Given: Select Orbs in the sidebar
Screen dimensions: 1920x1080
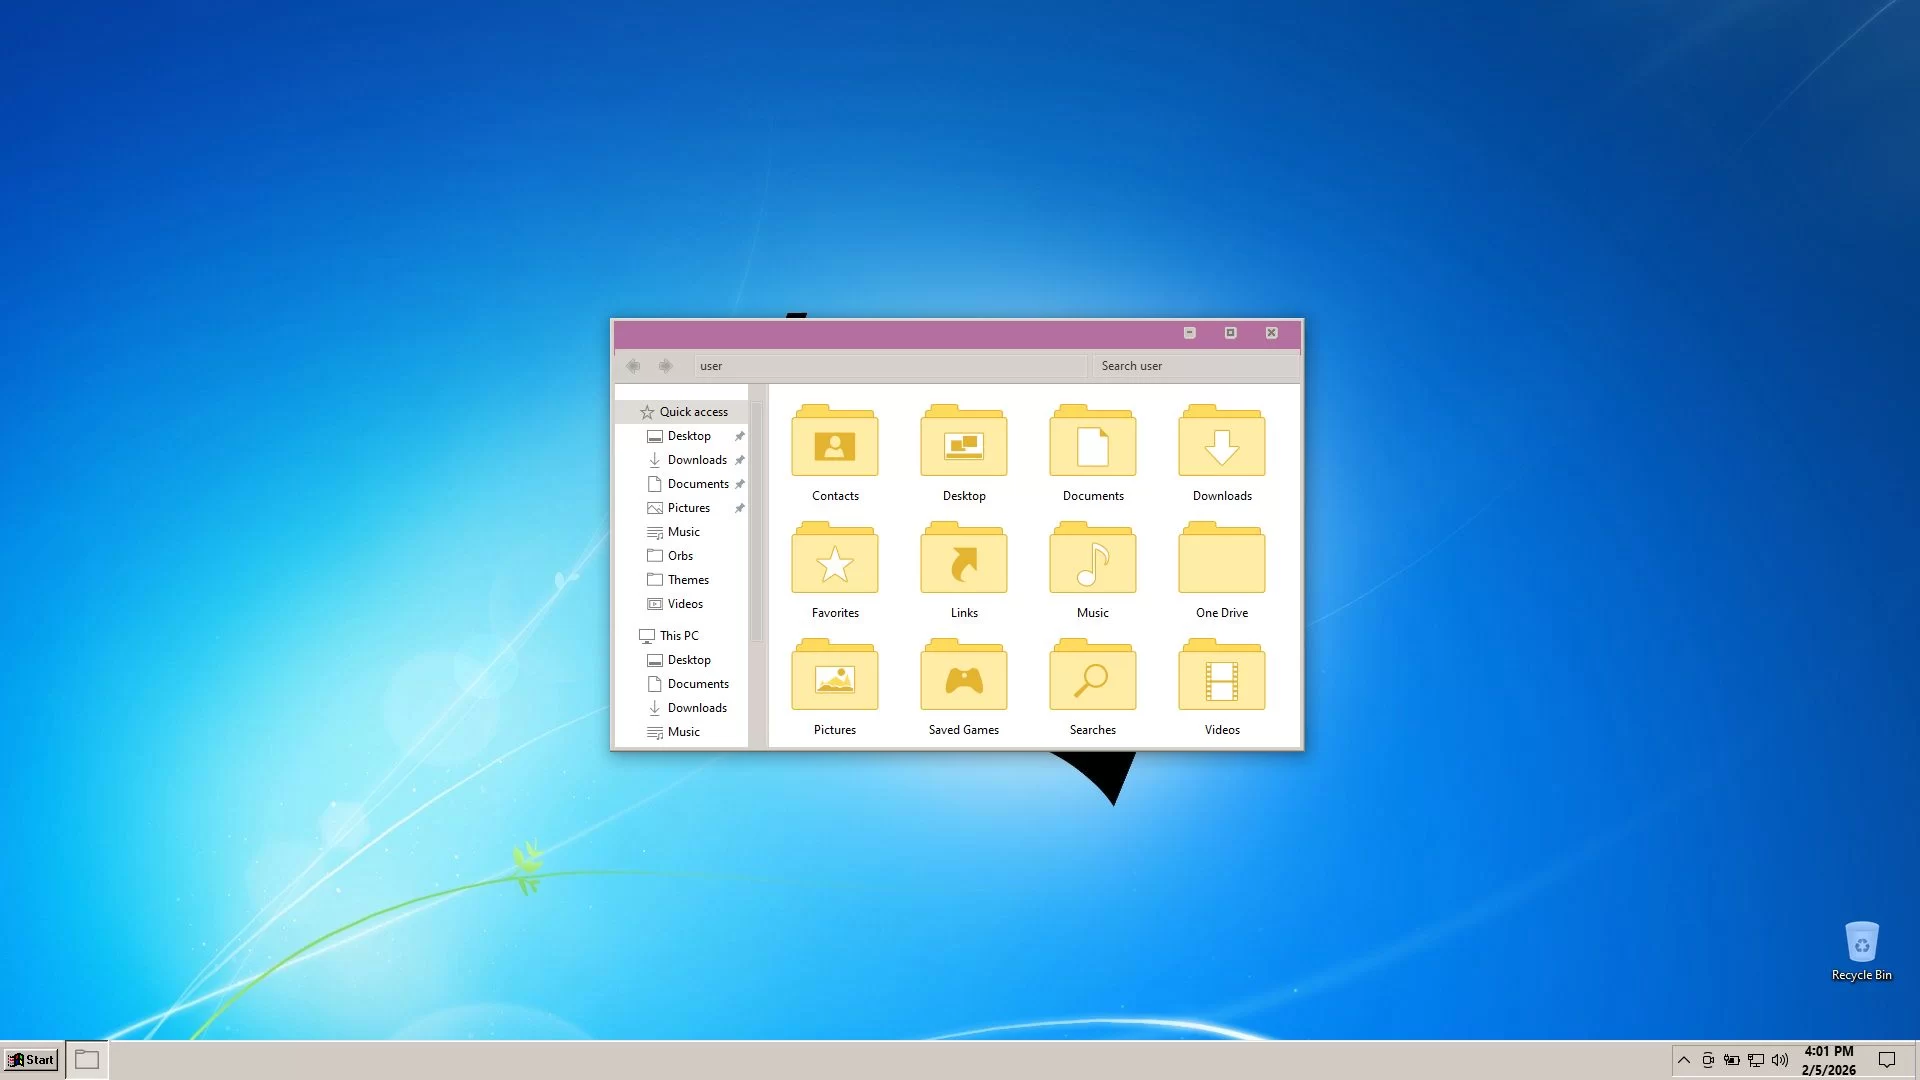Looking at the screenshot, I should click(x=680, y=556).
